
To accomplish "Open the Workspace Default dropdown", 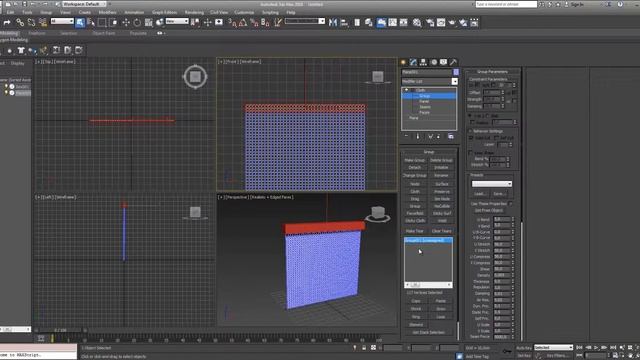I will (84, 4).
